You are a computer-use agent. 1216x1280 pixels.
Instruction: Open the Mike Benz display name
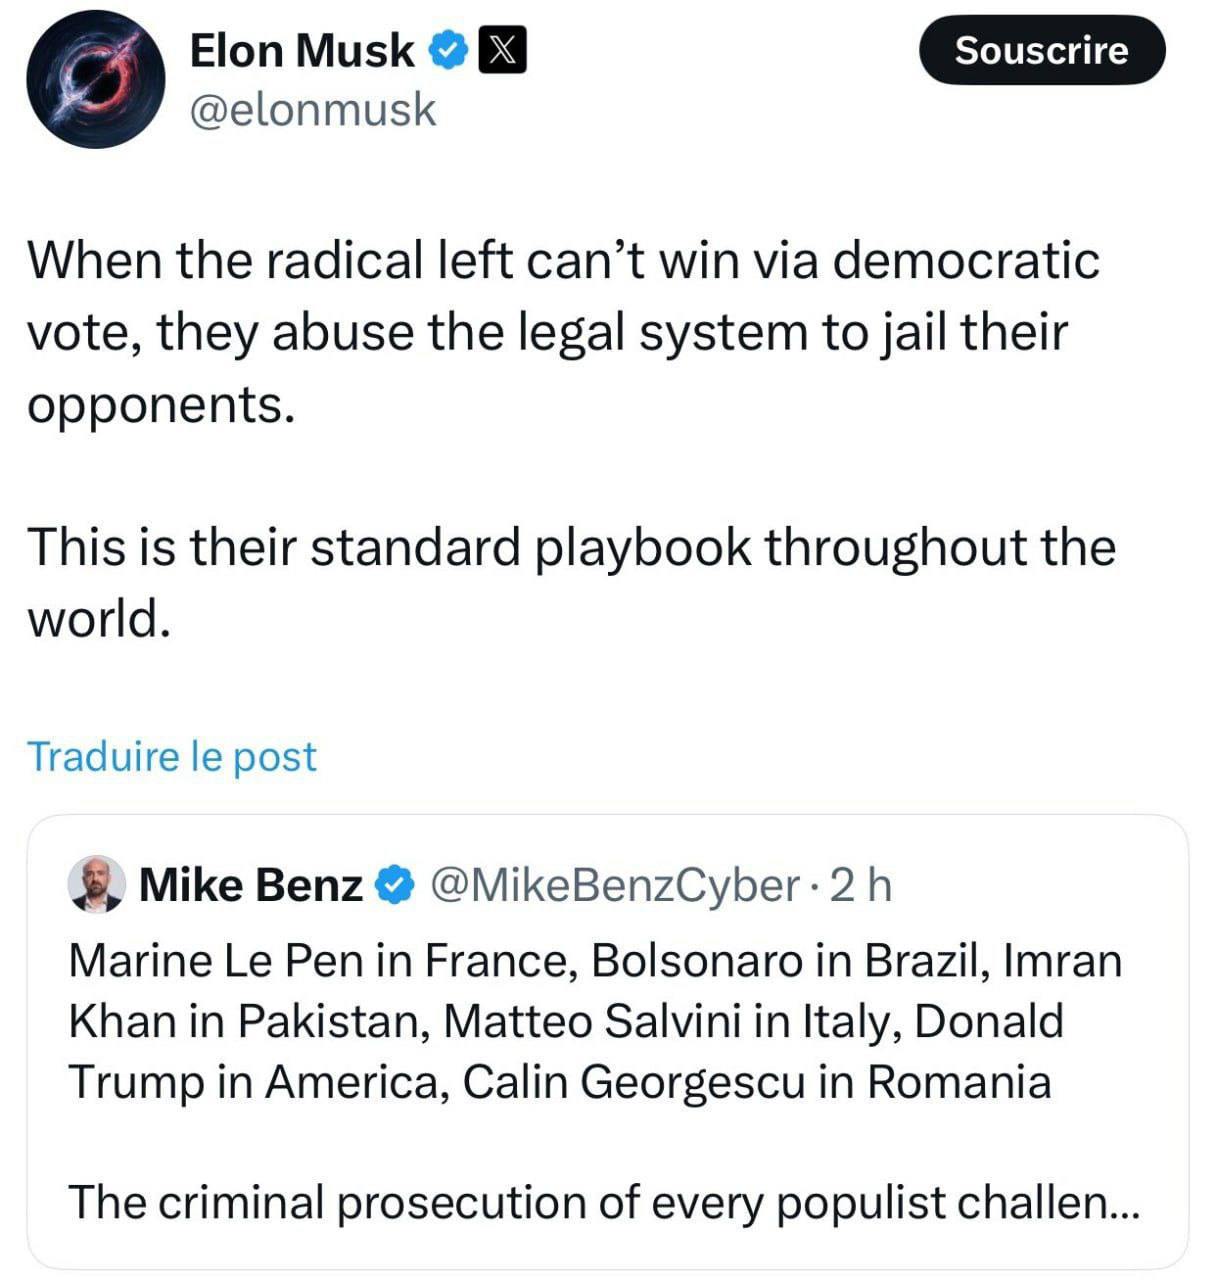coord(250,885)
